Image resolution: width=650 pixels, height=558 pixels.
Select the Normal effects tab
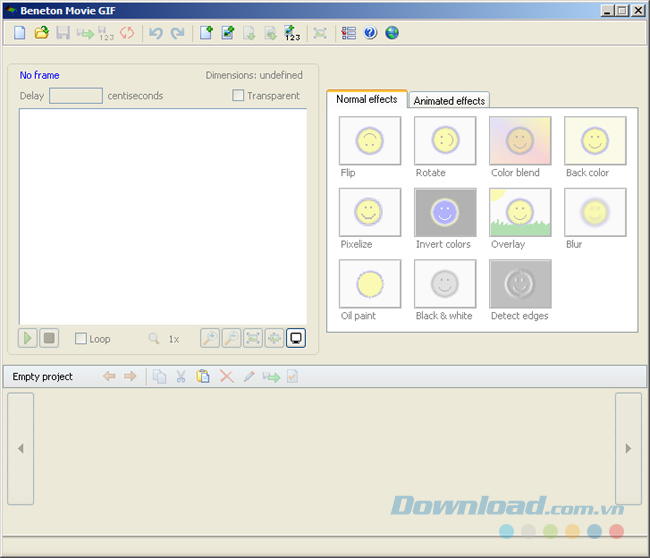(x=366, y=99)
